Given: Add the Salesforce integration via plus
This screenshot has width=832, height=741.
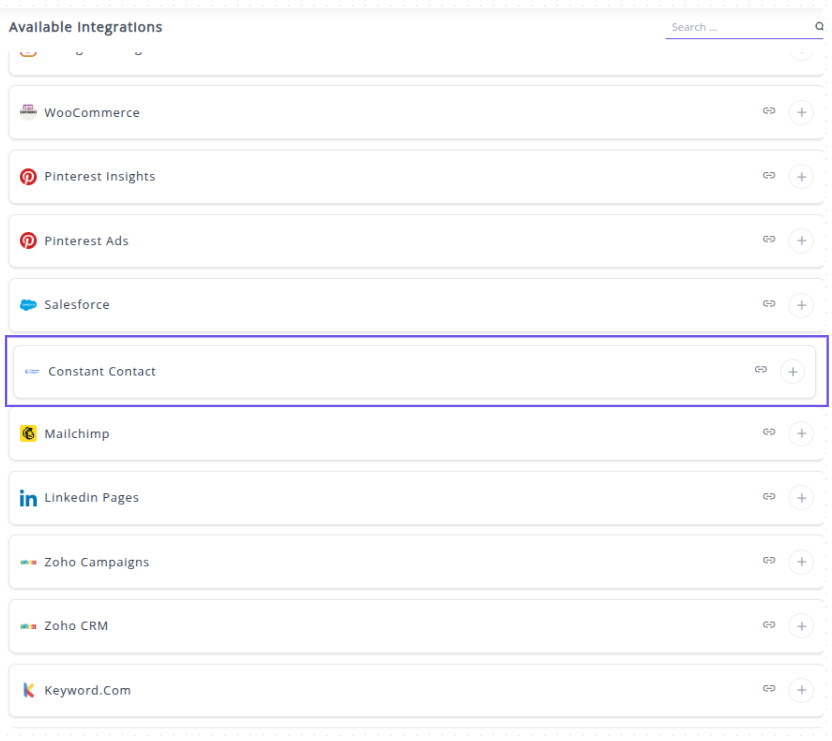Looking at the screenshot, I should point(800,305).
